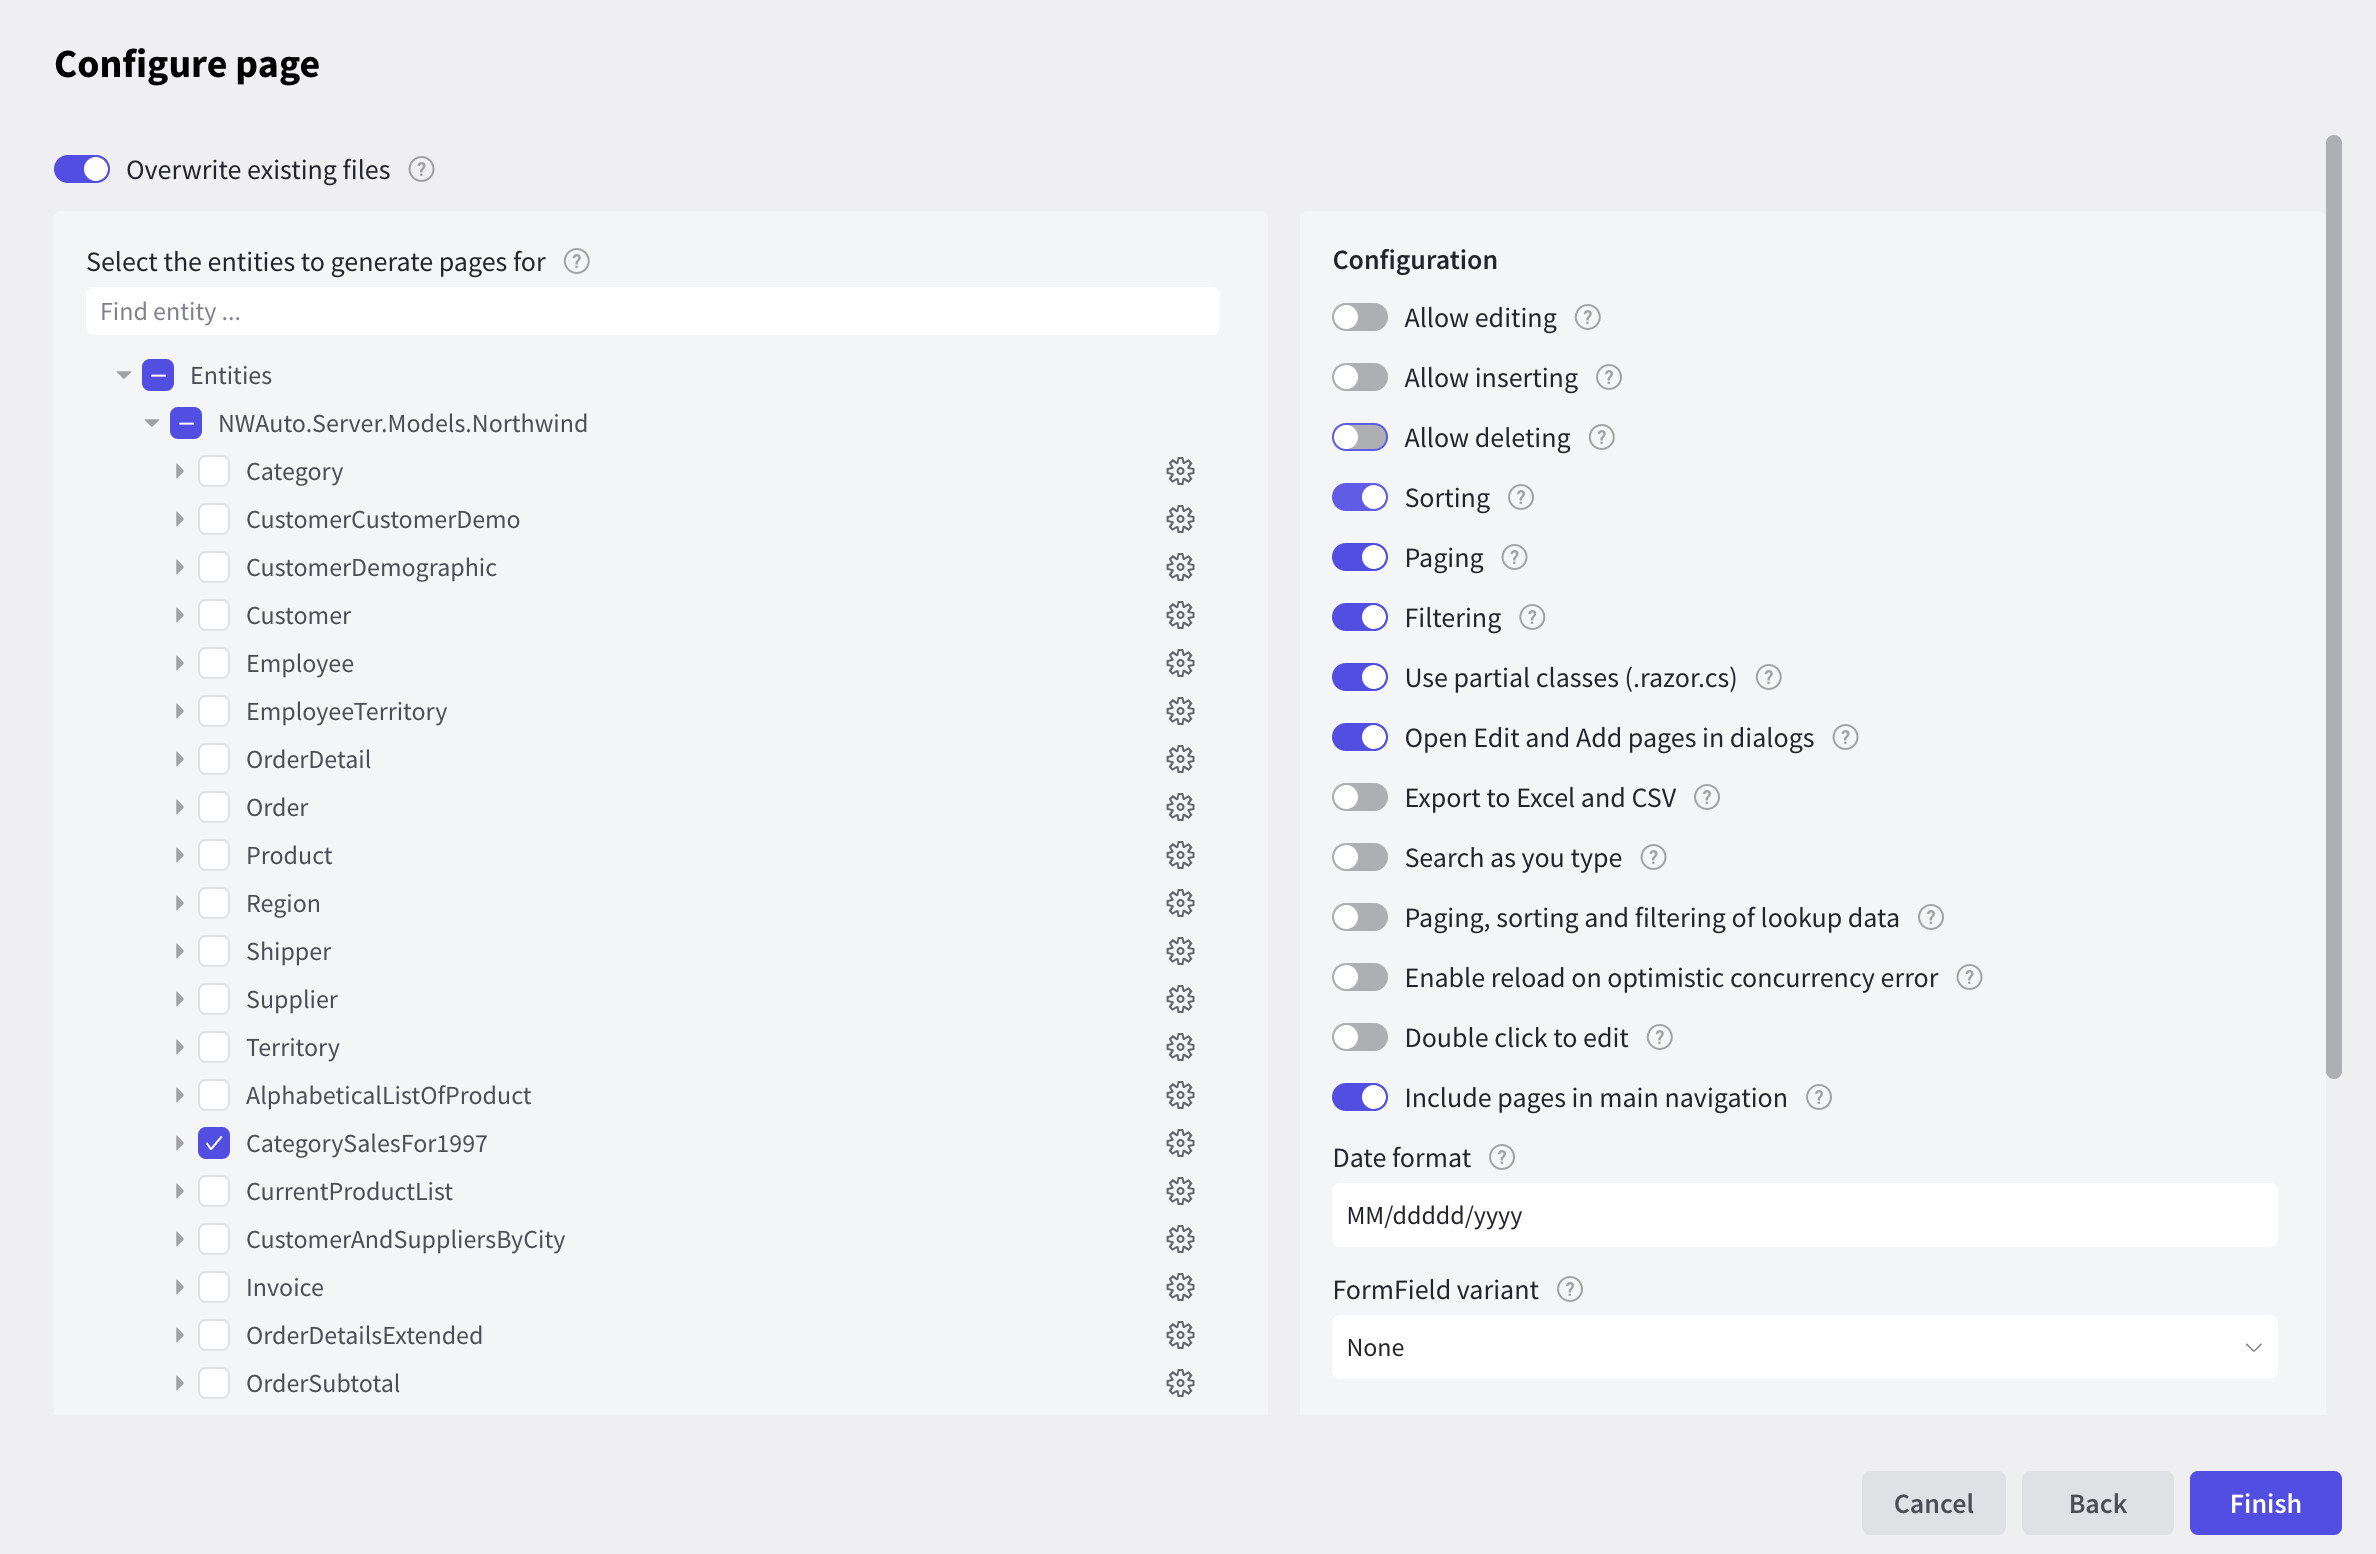The height and width of the screenshot is (1554, 2376).
Task: Select the CurrentProductList entity label
Action: click(x=349, y=1191)
